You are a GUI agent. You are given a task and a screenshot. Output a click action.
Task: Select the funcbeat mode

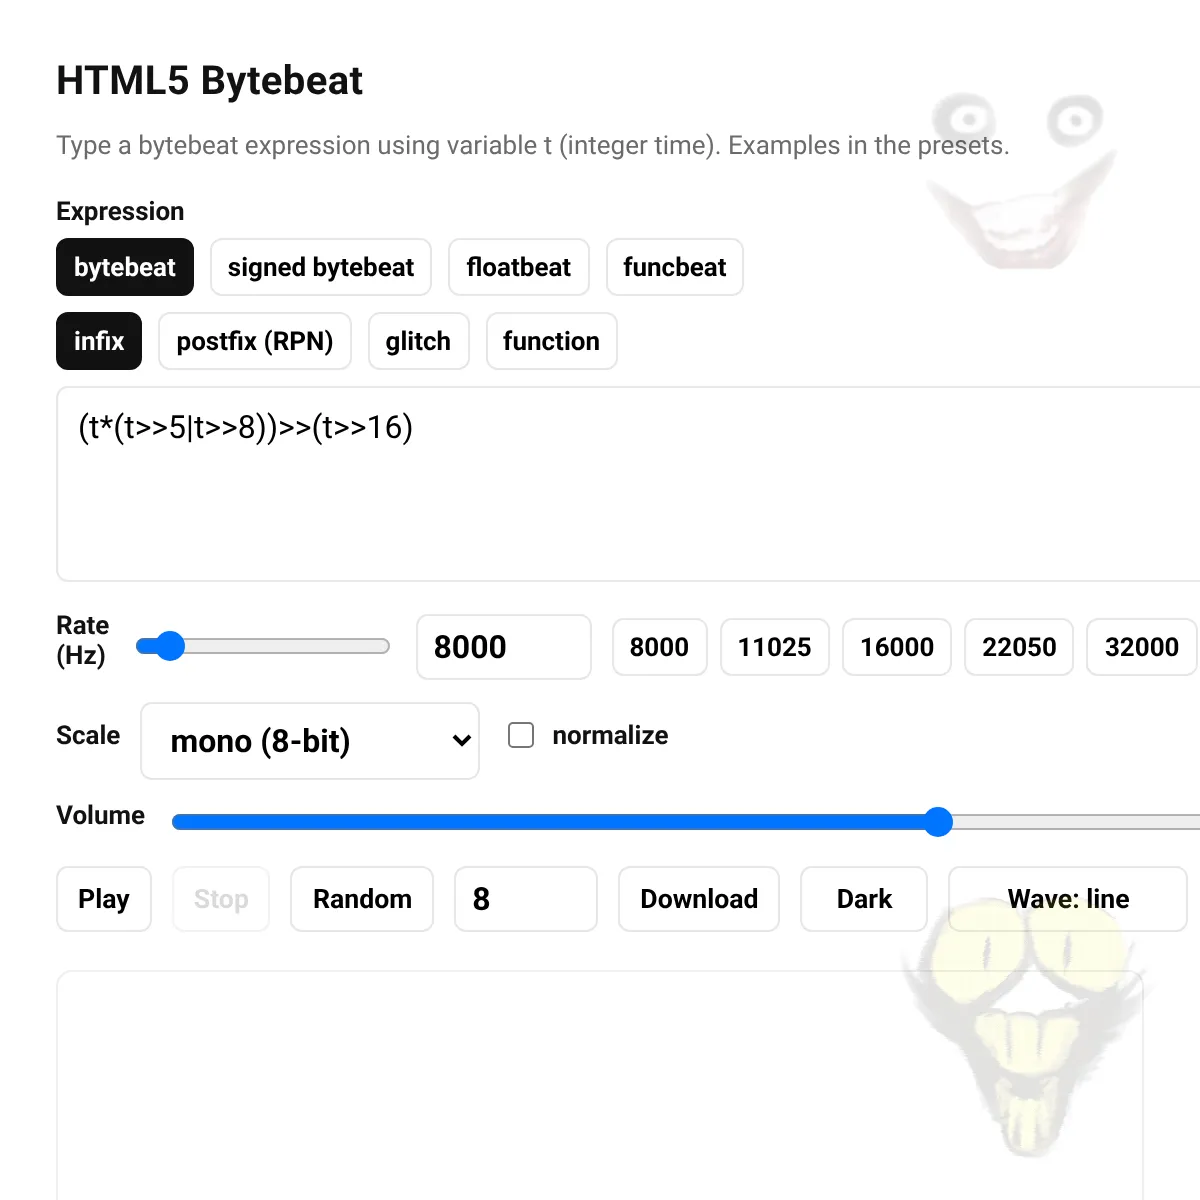pos(674,267)
